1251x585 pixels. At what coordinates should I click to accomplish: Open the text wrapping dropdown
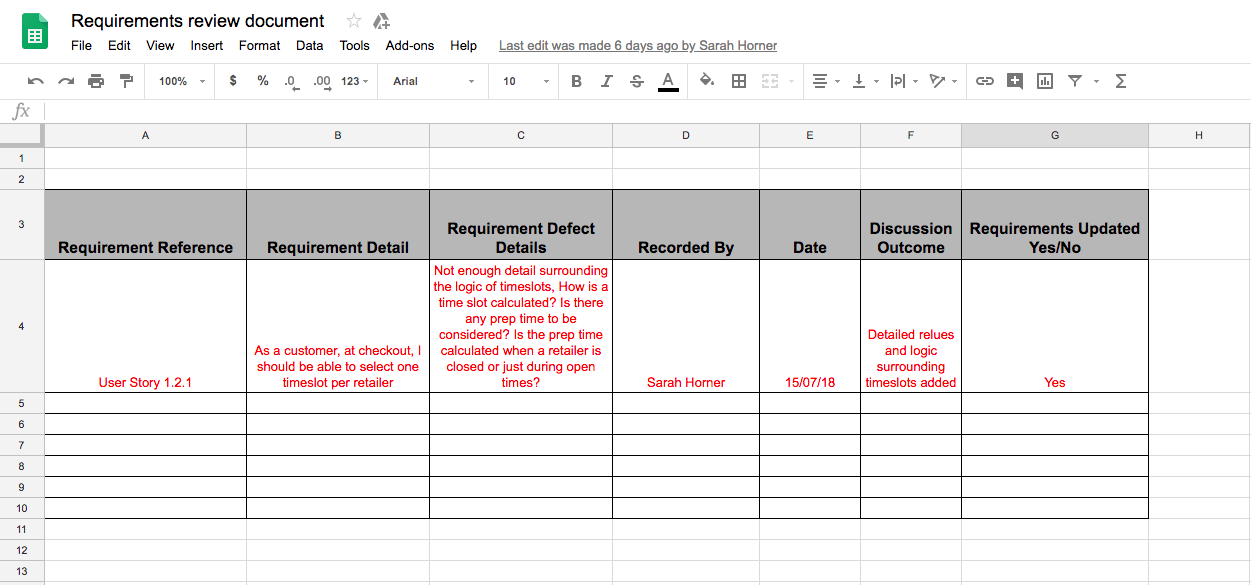[904, 81]
